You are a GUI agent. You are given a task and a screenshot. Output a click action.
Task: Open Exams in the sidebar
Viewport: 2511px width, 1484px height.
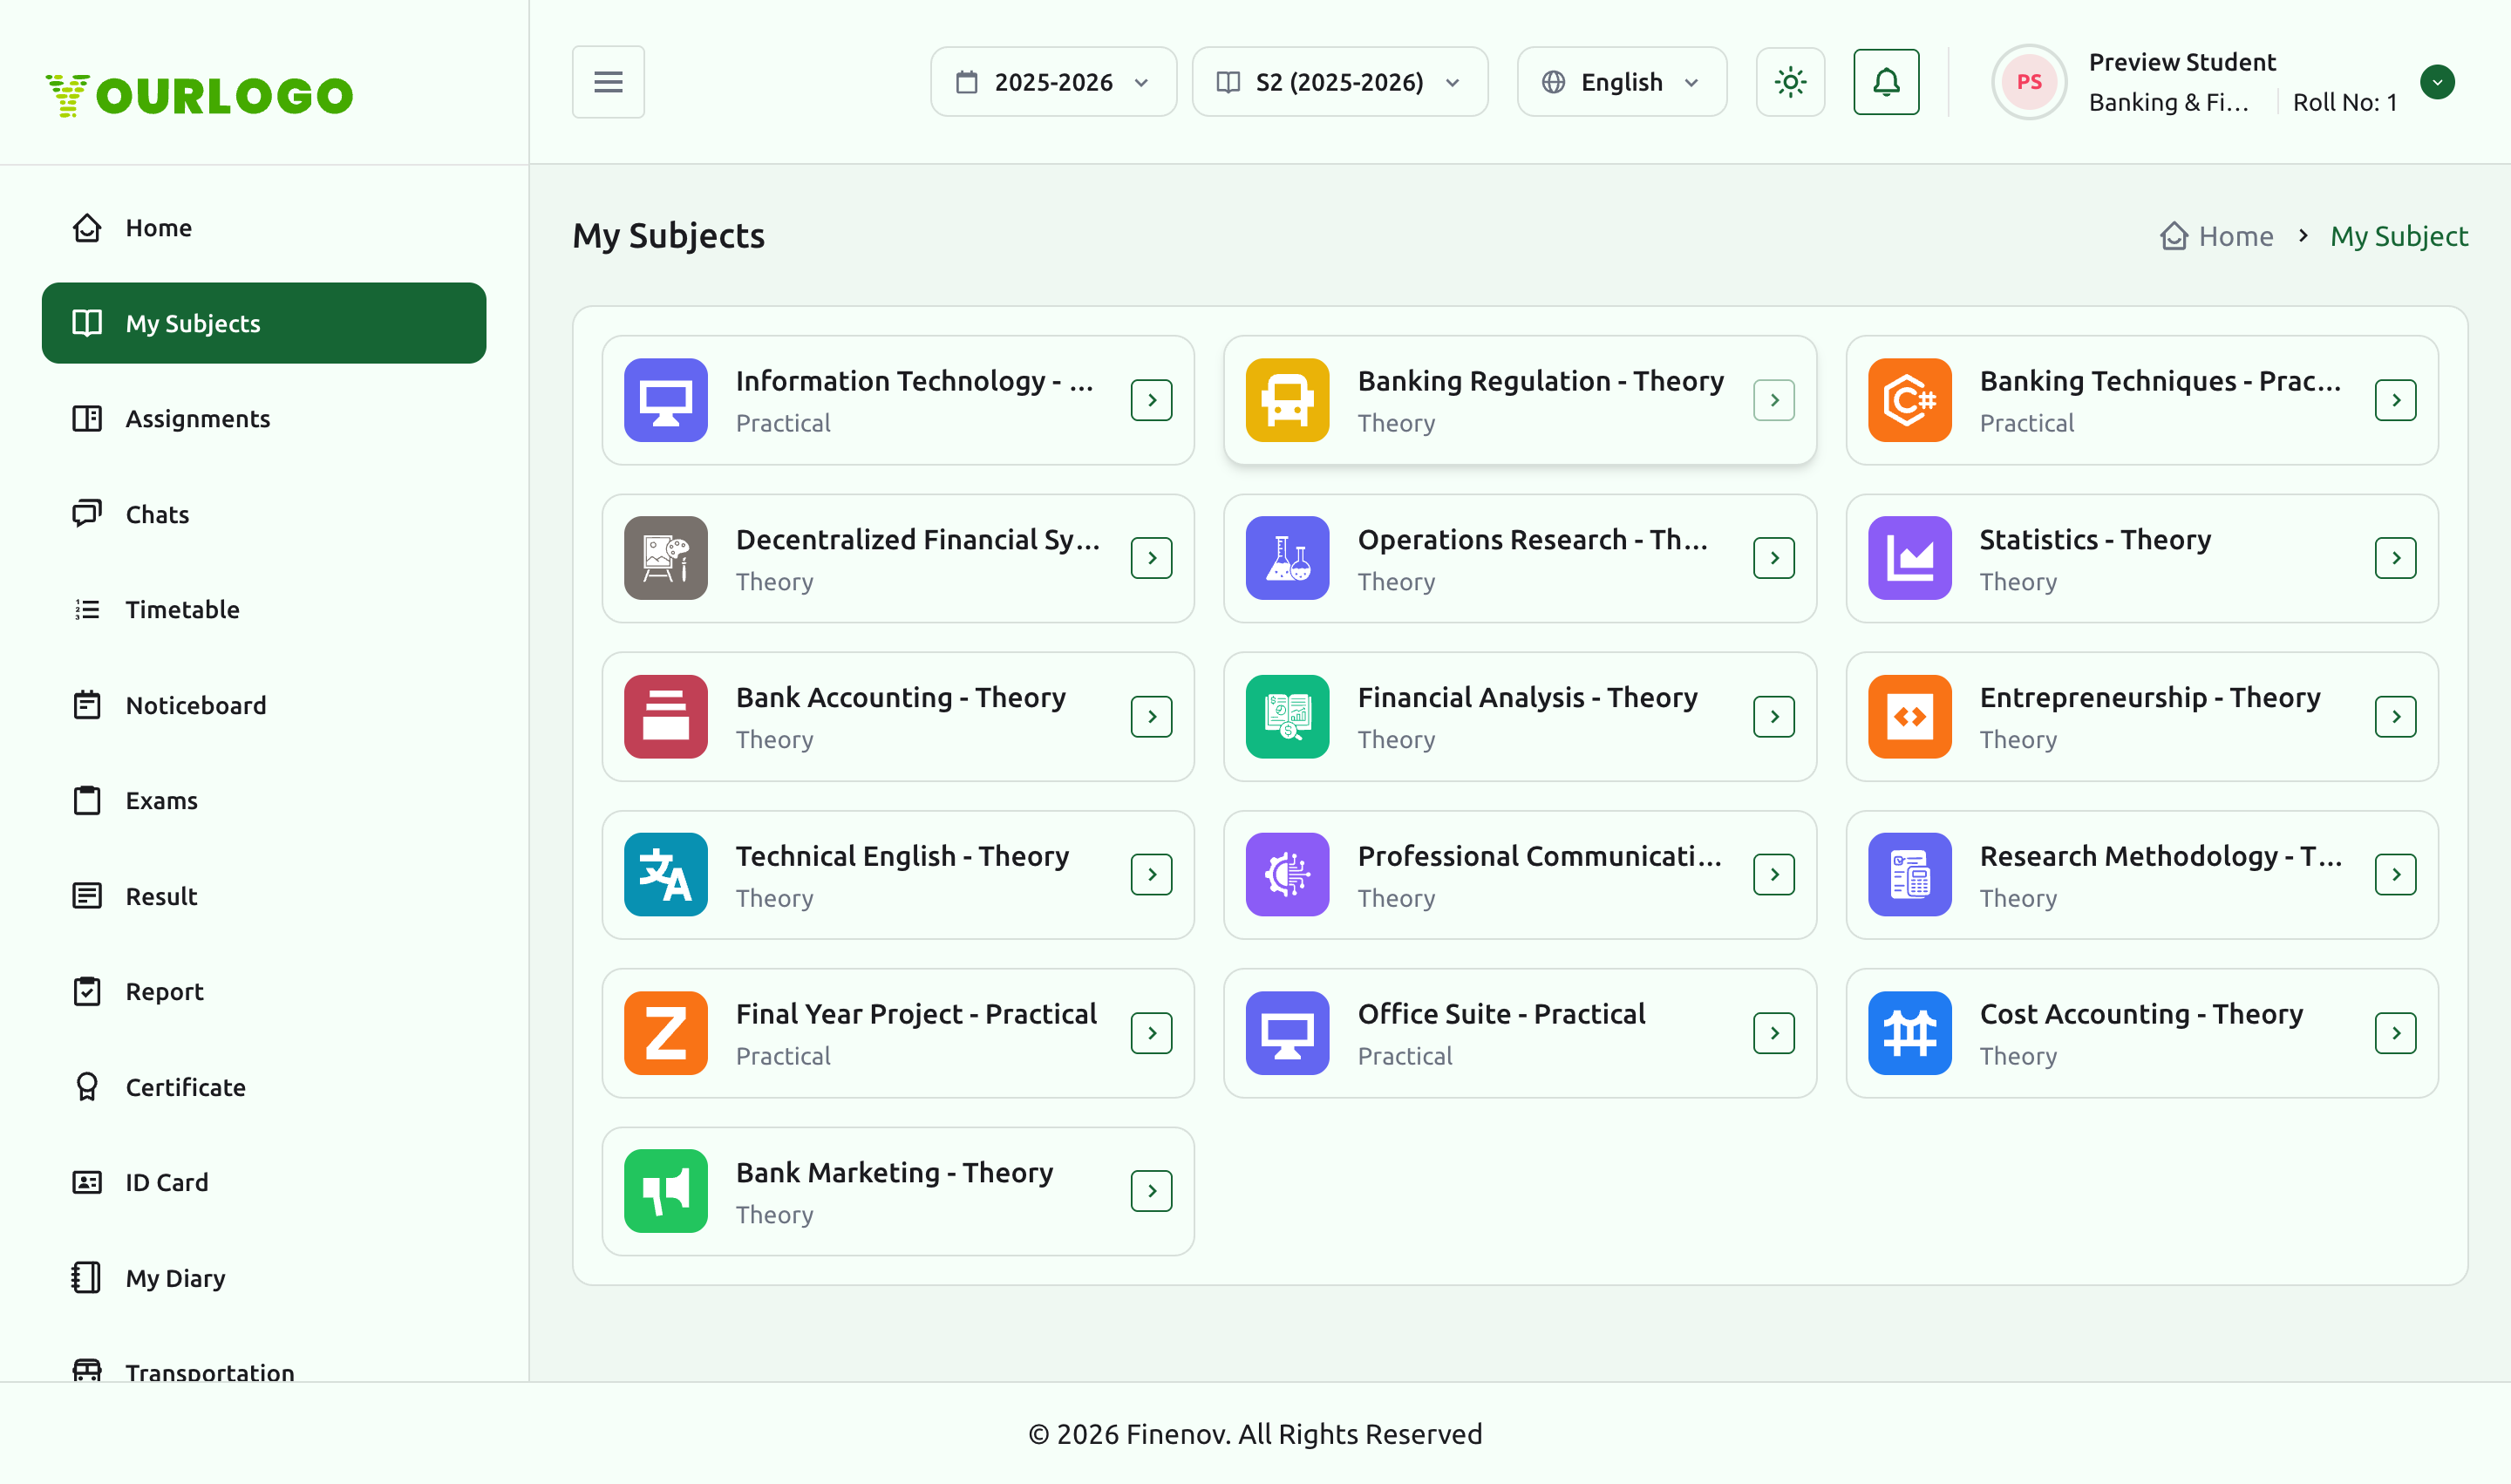click(264, 801)
